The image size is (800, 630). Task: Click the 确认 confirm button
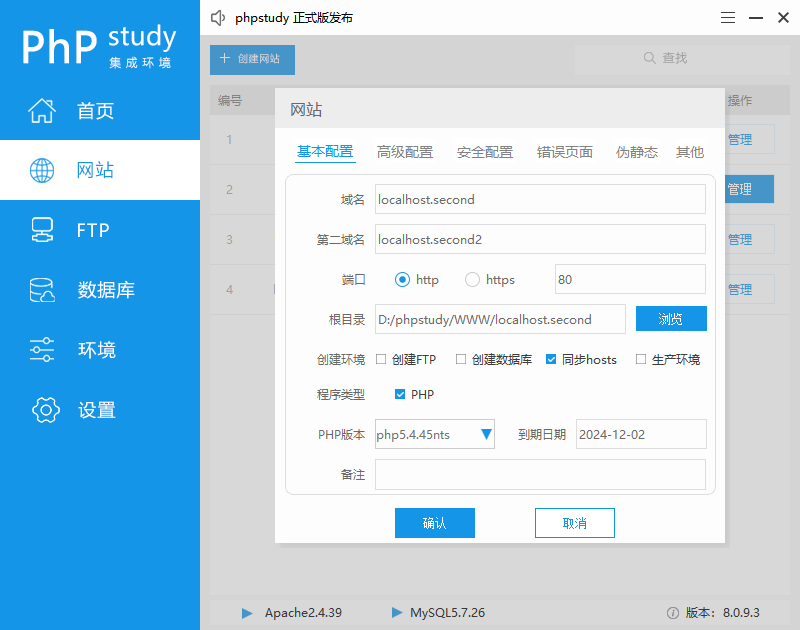435,522
